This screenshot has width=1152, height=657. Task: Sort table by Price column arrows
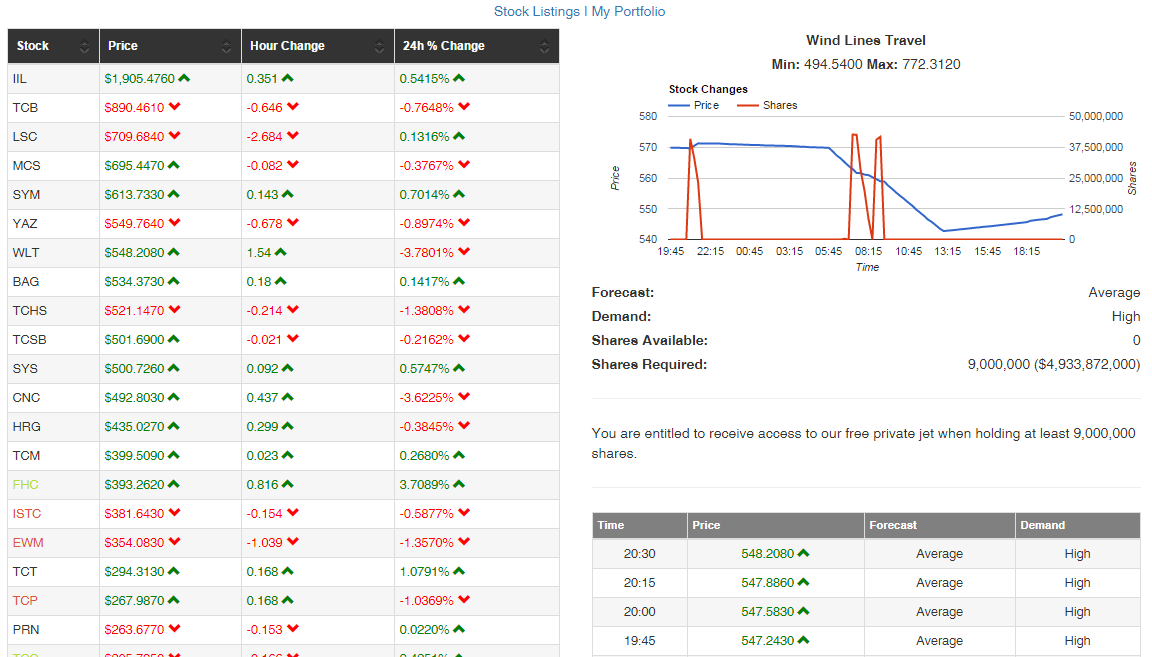tap(226, 46)
